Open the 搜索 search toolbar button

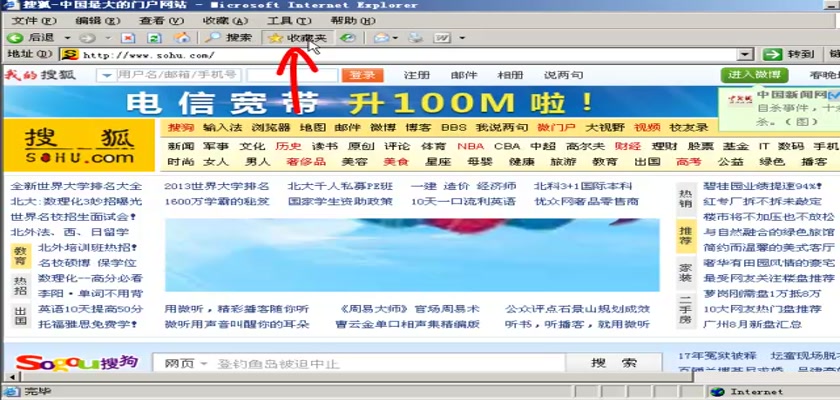229,37
